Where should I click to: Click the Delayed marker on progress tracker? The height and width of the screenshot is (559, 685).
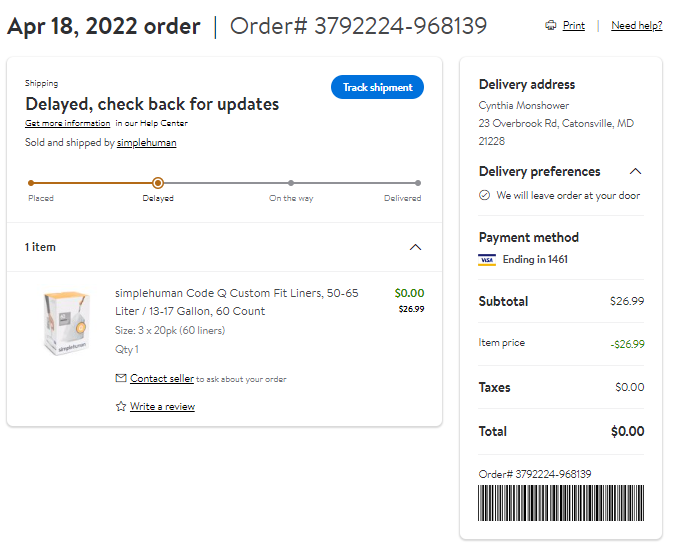(158, 183)
